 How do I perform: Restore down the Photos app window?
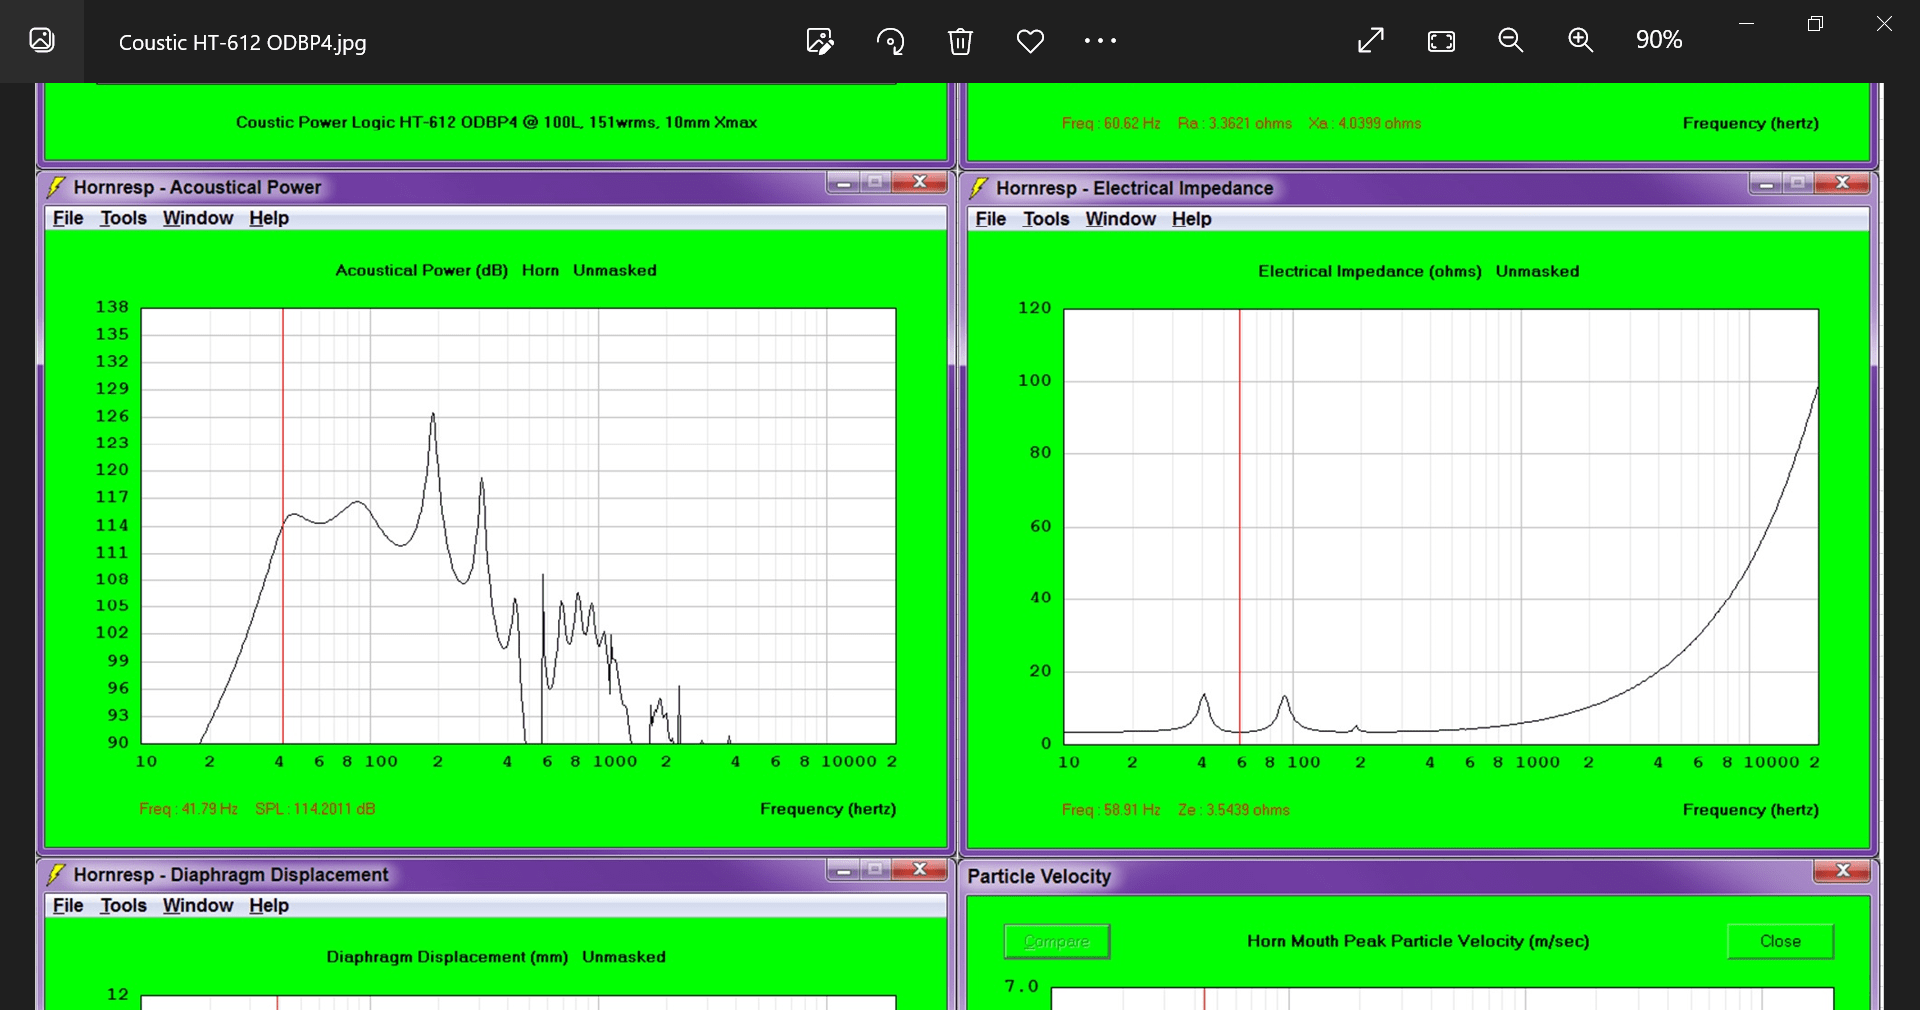[1816, 23]
